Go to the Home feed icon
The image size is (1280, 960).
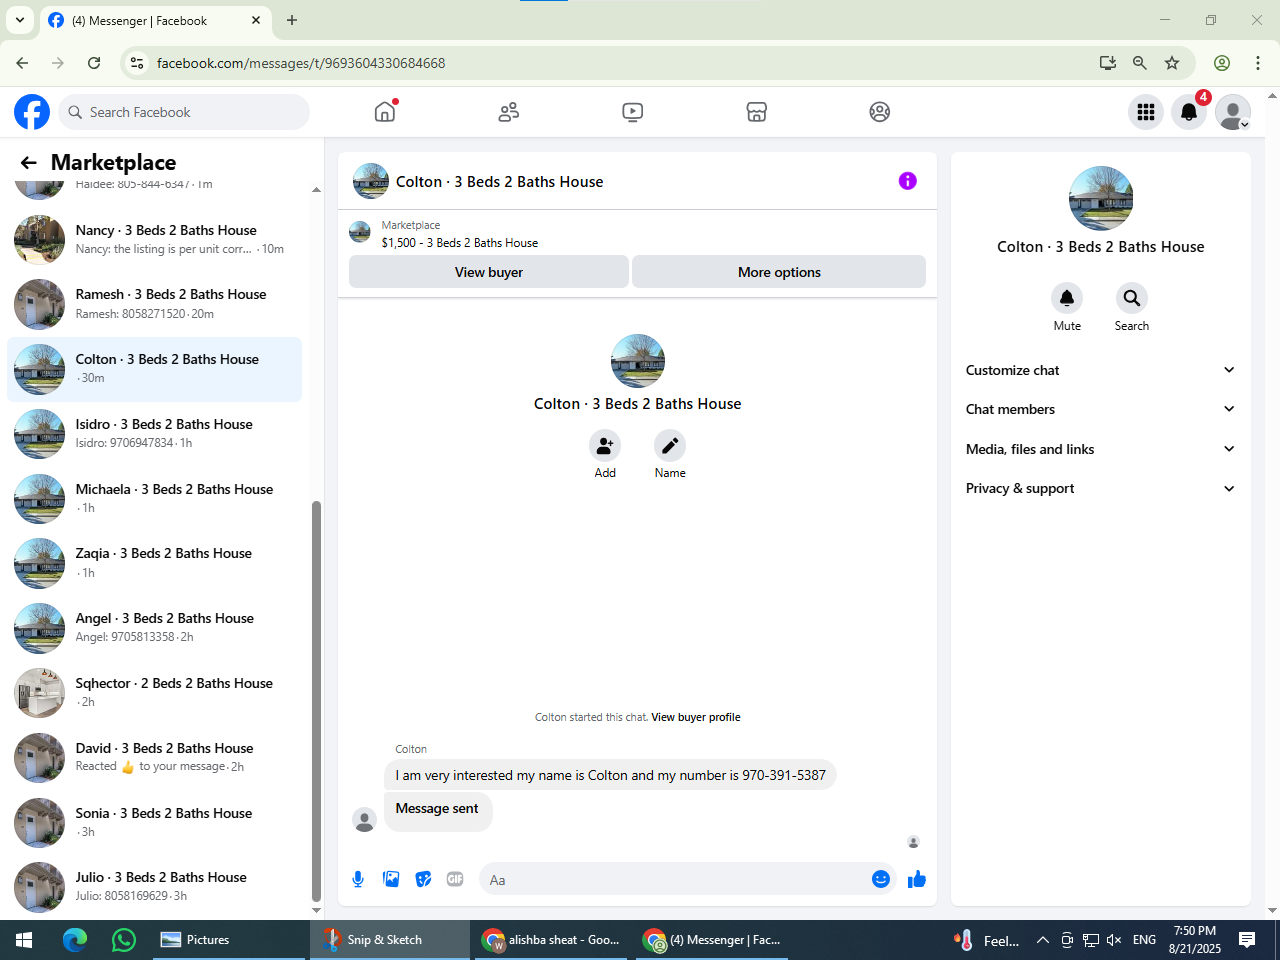click(x=385, y=112)
